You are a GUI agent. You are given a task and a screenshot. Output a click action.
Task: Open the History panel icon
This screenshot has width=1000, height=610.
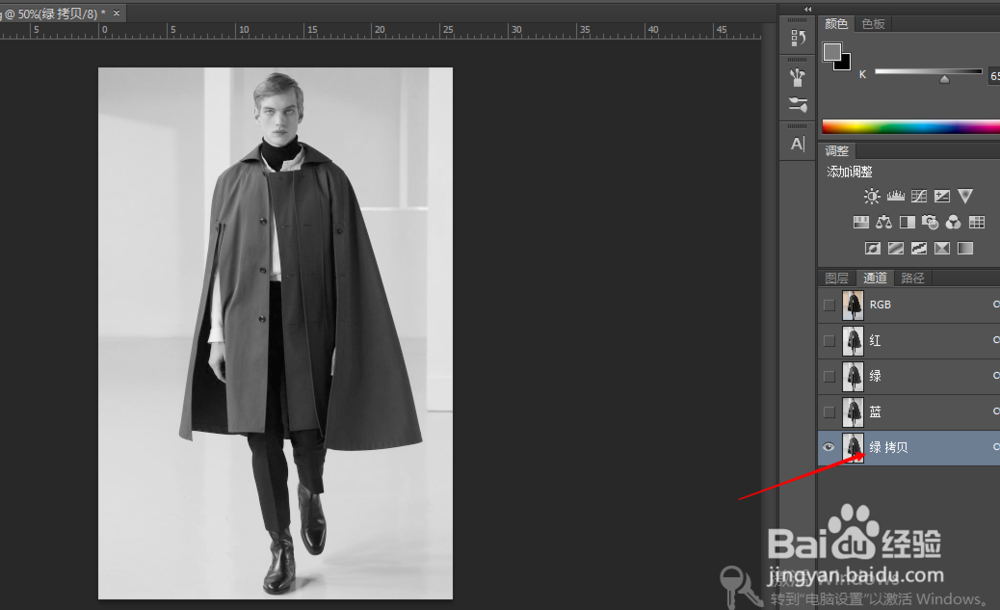797,38
